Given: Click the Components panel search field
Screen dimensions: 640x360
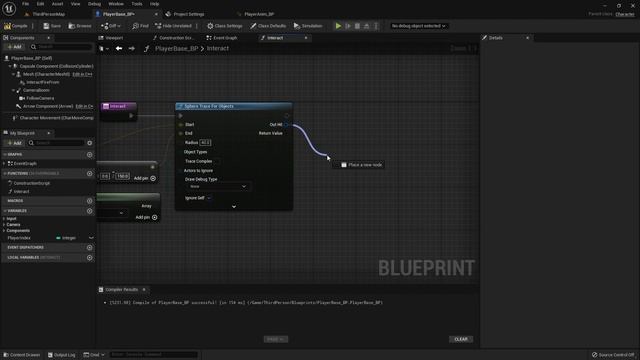Looking at the screenshot, I should coord(60,47).
